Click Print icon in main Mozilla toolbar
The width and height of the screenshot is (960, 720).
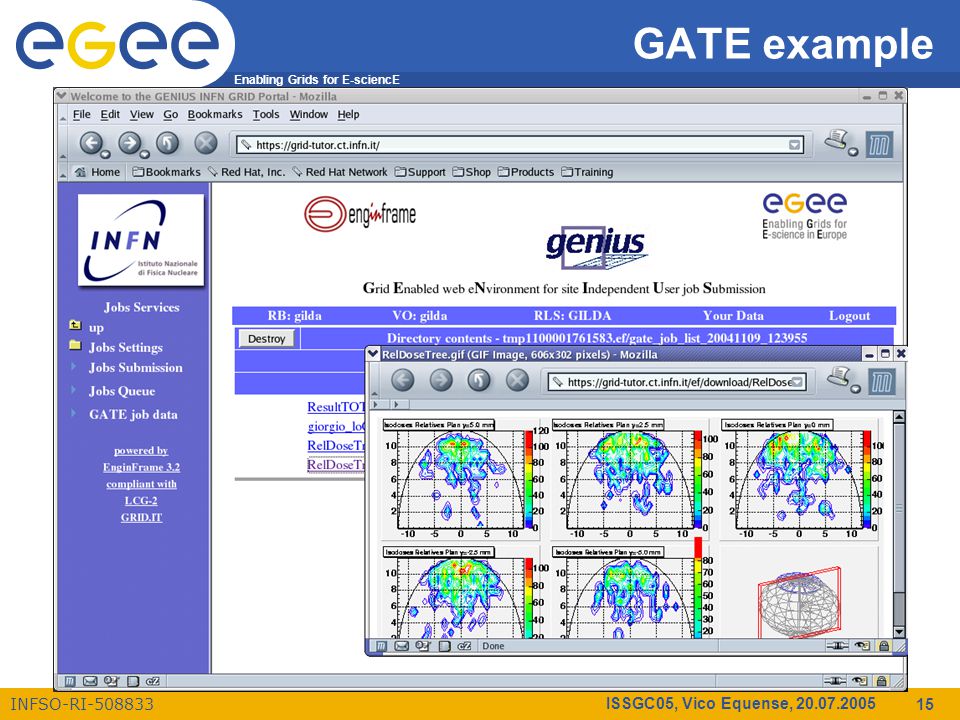coord(836,140)
